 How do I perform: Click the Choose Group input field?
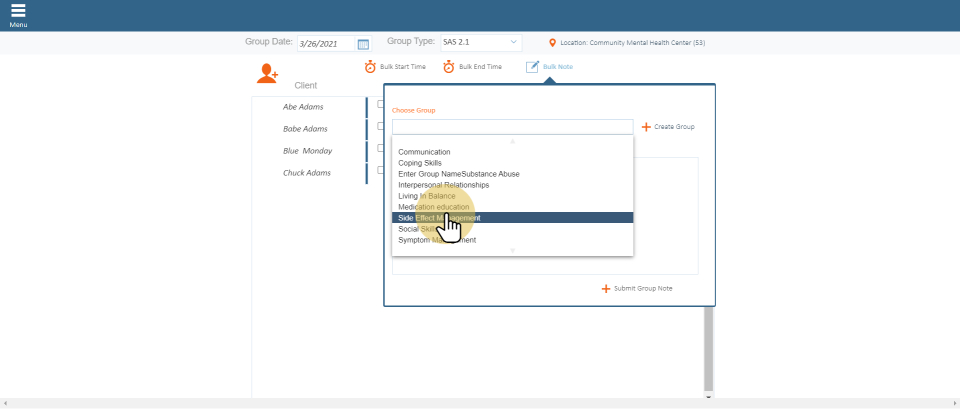(x=512, y=127)
